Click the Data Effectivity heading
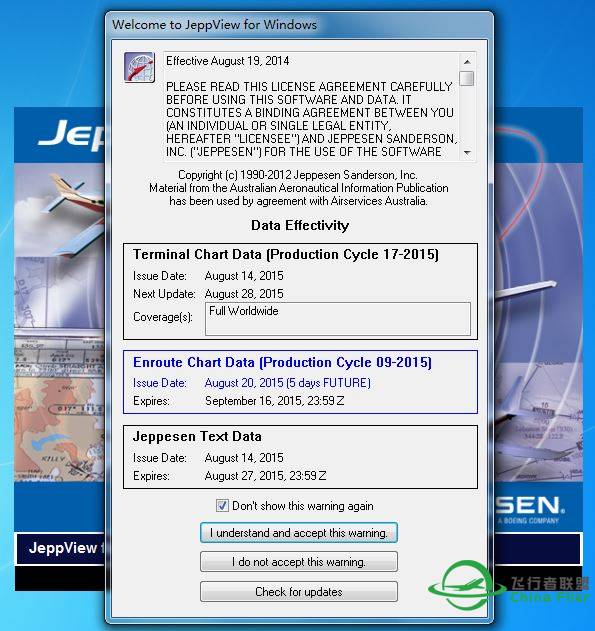 300,225
